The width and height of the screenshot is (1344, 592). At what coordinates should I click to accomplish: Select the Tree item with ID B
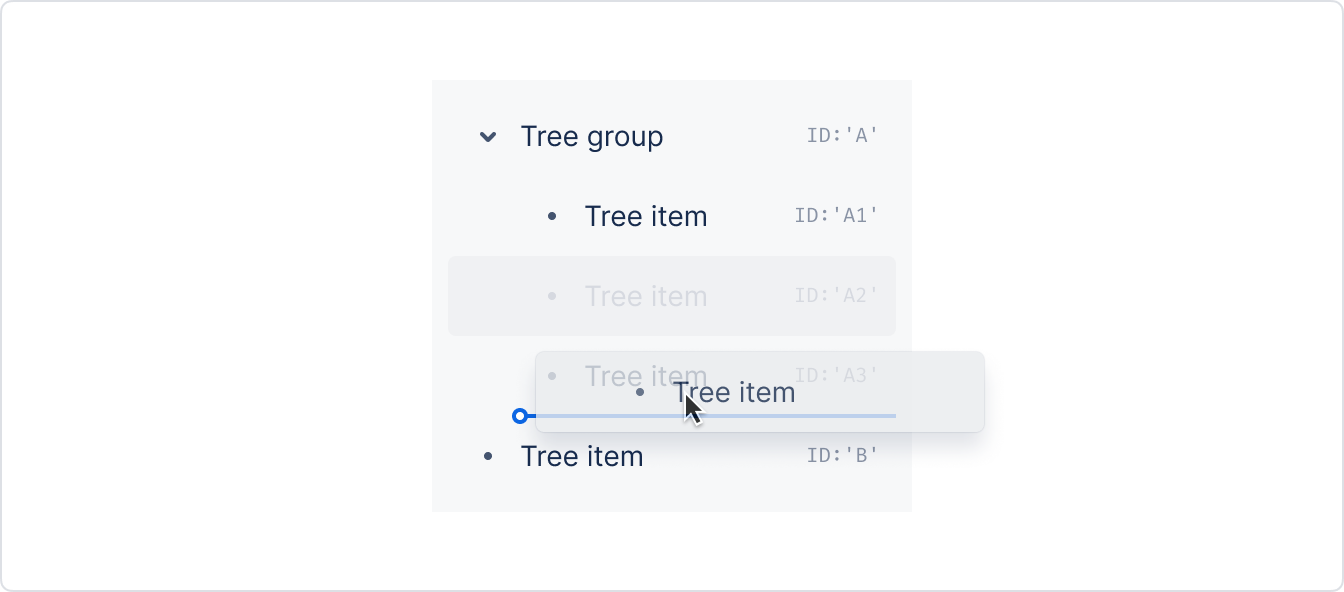click(x=582, y=456)
